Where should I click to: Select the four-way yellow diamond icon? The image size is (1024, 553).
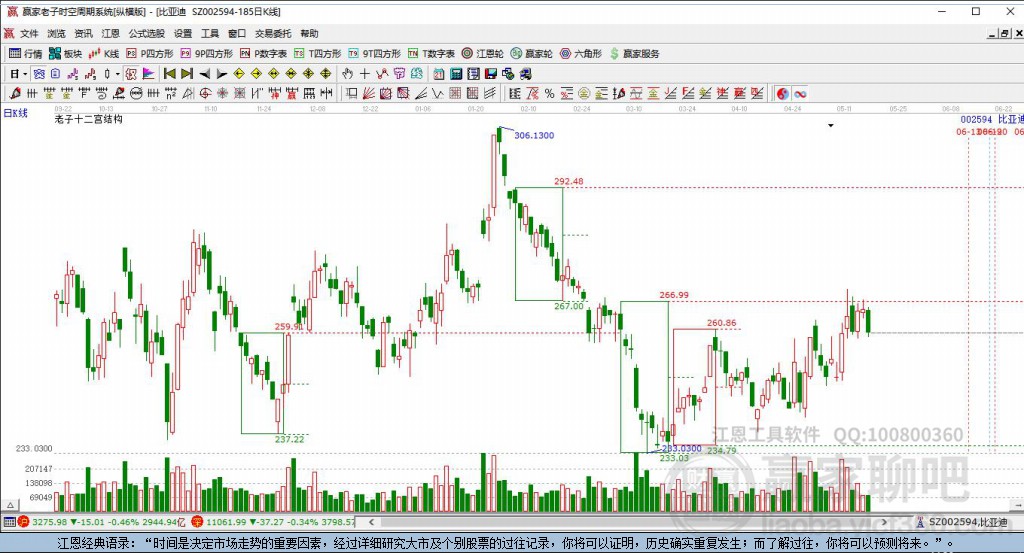pyautogui.click(x=325, y=74)
